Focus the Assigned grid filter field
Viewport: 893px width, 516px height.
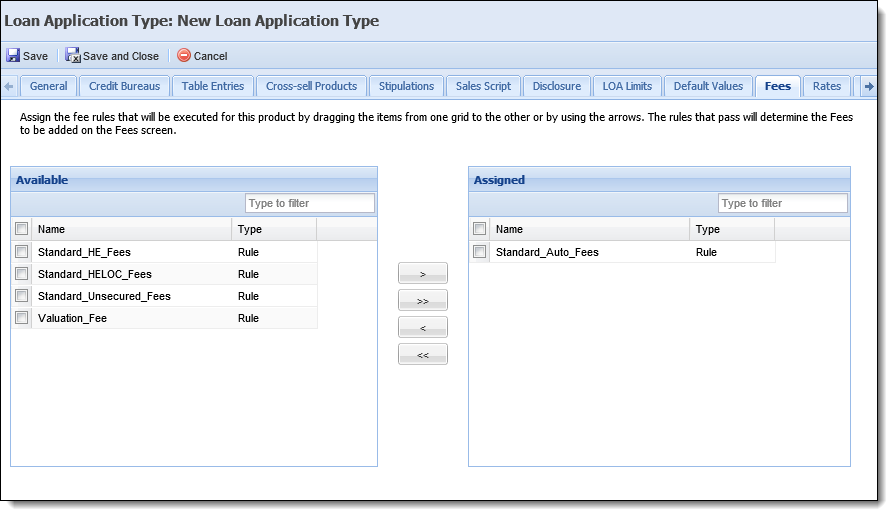click(783, 203)
